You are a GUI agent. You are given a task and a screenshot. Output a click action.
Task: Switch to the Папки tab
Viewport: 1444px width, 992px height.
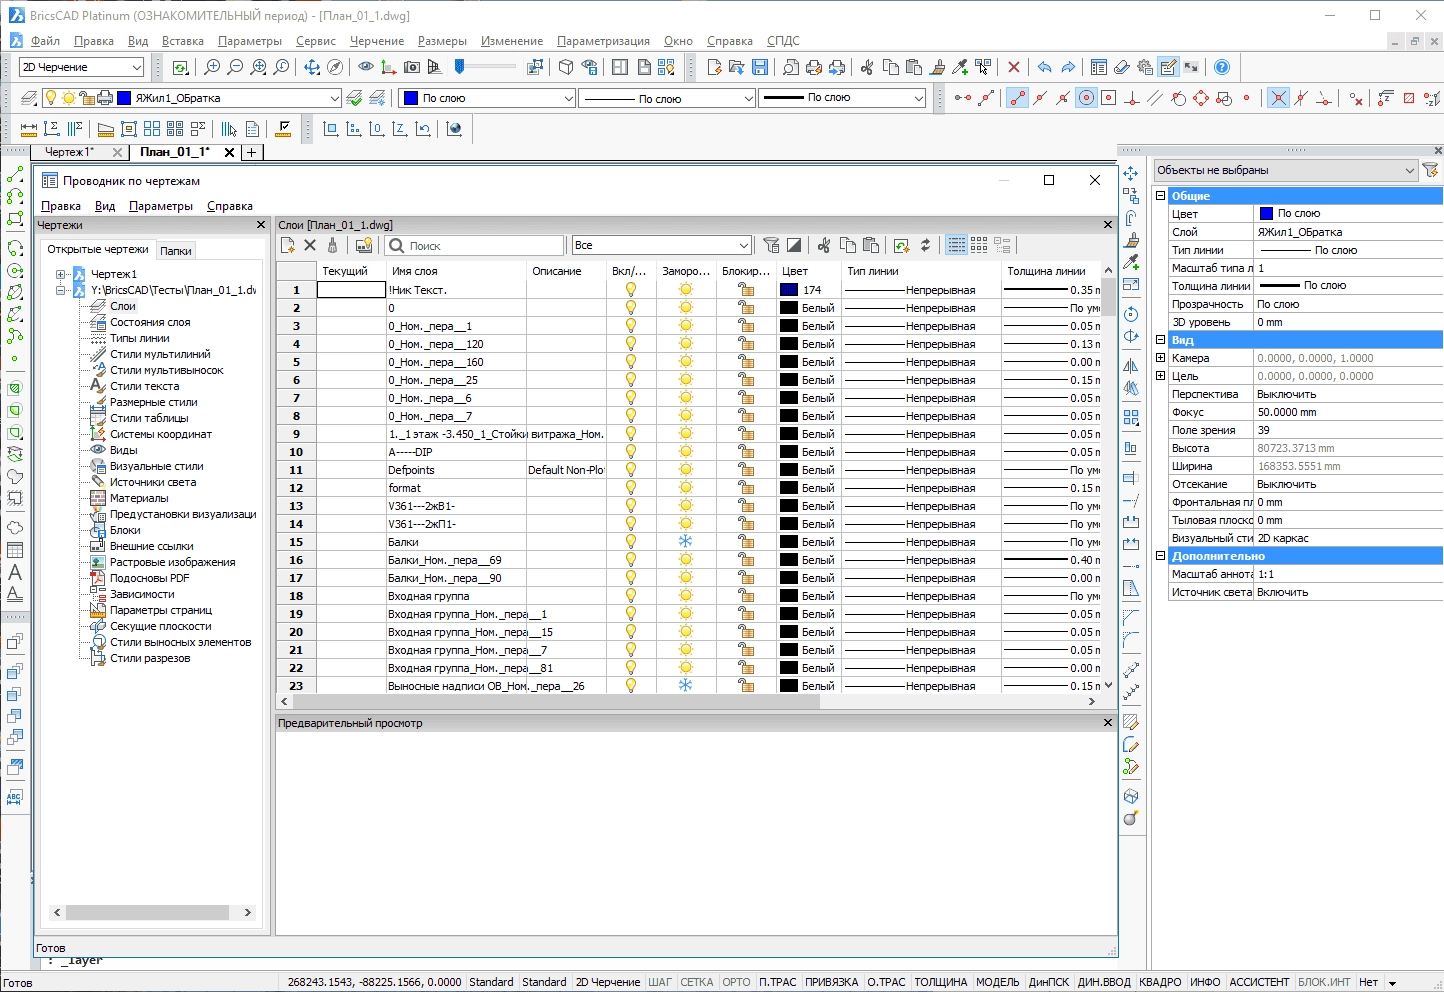(x=176, y=251)
